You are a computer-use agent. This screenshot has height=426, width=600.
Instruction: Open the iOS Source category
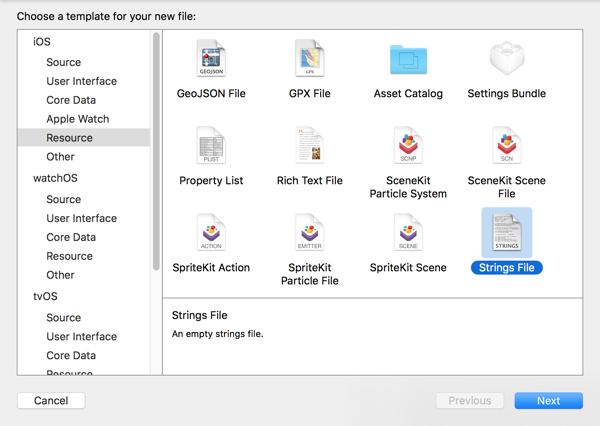[64, 62]
